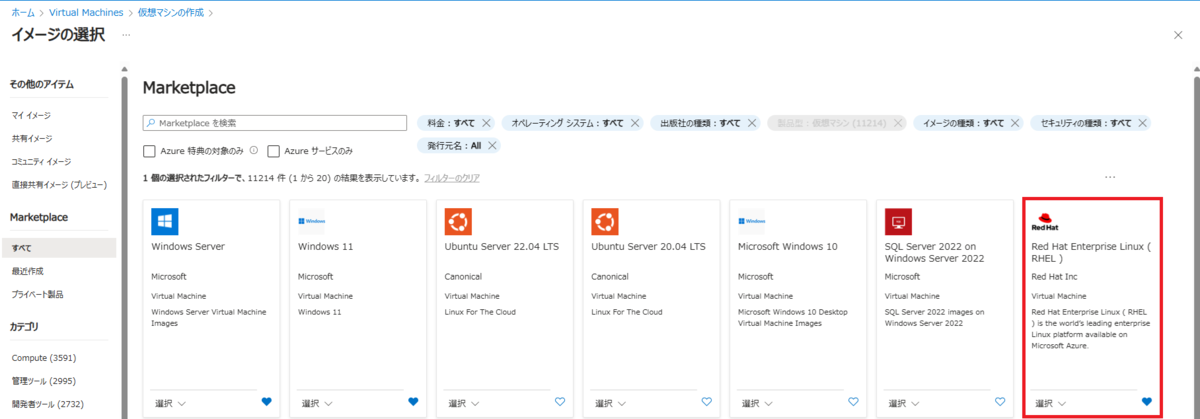Viewport: 1200px width, 419px height.
Task: Expand 選択 dropdown on SQL Server card
Action: (x=904, y=403)
